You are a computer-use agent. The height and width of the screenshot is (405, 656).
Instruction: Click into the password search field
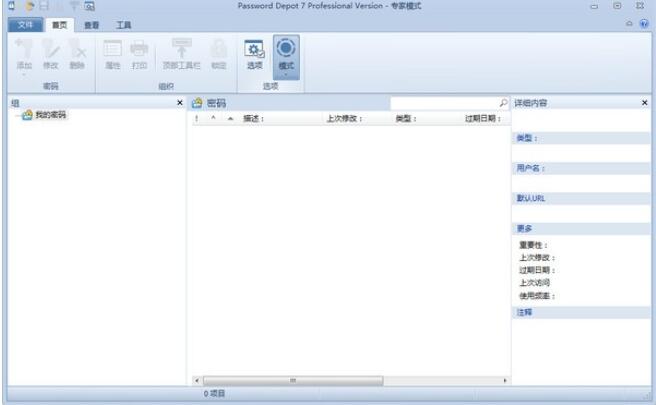click(x=445, y=103)
